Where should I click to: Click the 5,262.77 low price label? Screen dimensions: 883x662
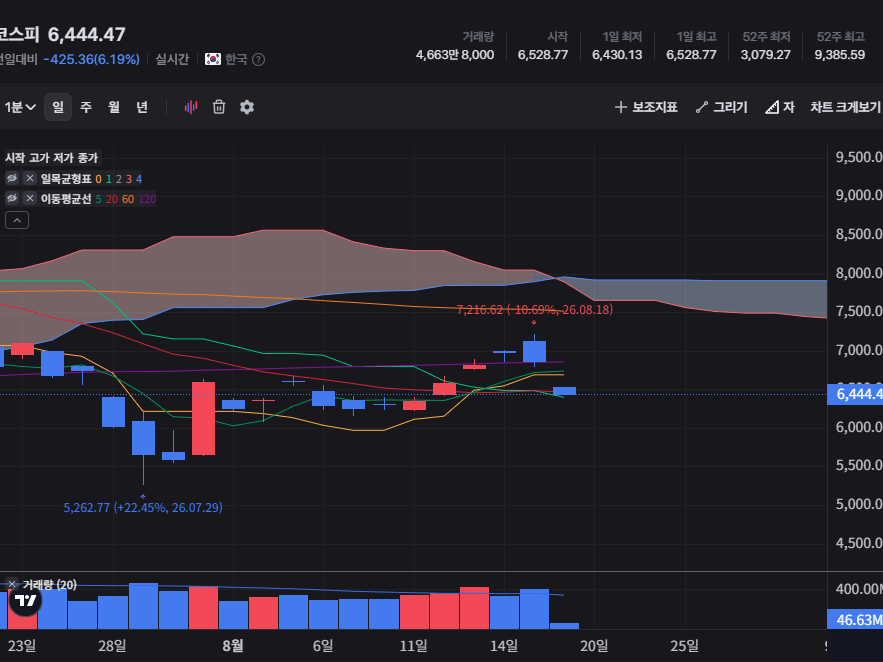pyautogui.click(x=143, y=508)
